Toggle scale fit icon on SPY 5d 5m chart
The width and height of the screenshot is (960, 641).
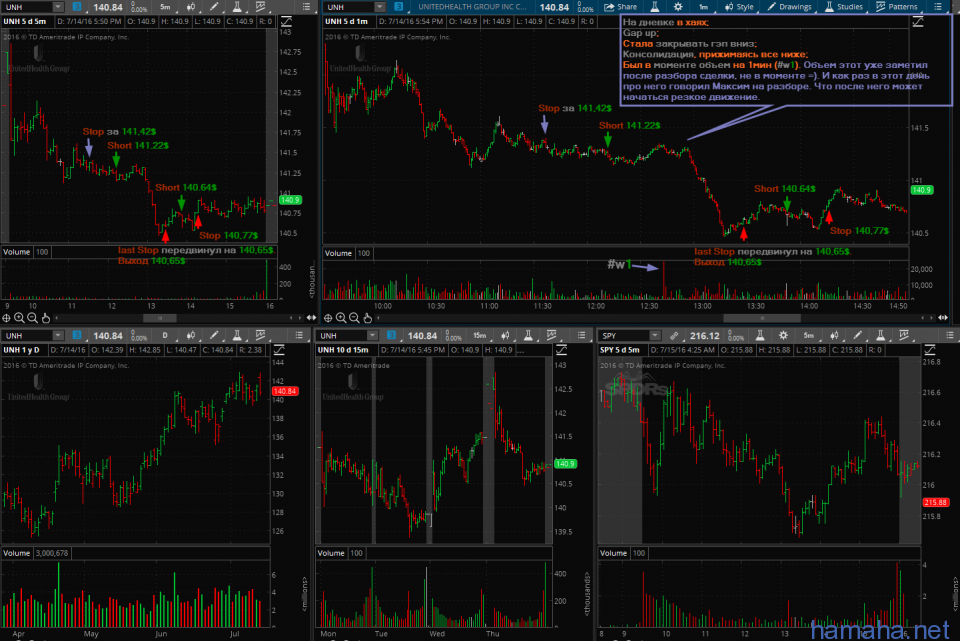pos(929,350)
